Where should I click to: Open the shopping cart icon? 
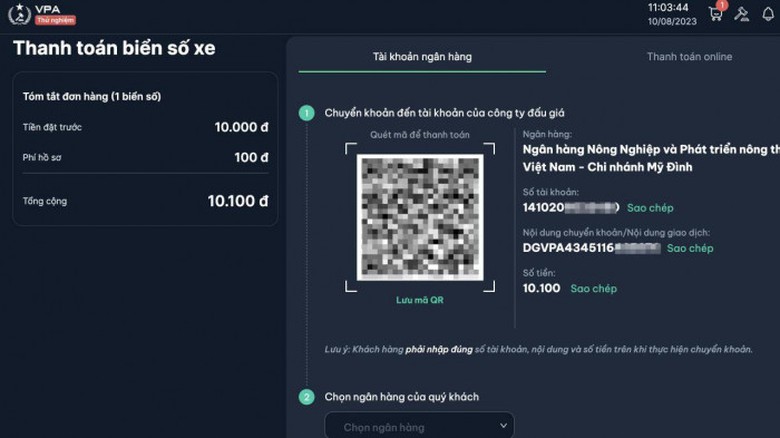point(715,14)
